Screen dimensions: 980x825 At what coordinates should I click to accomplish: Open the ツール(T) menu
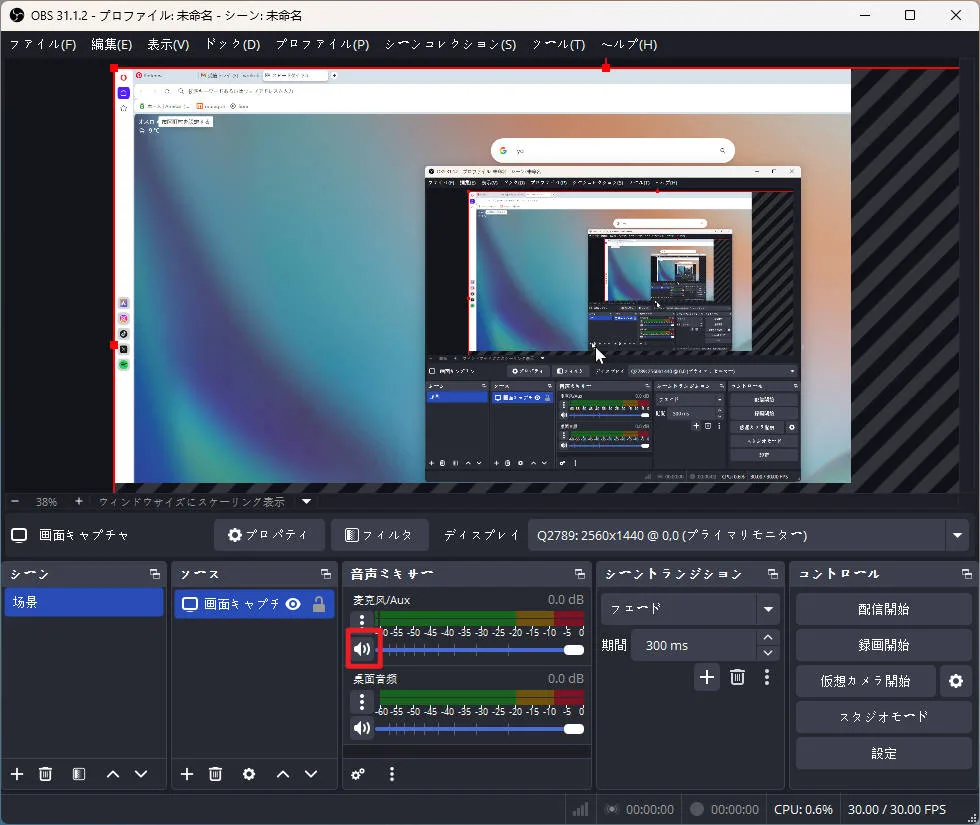point(559,44)
